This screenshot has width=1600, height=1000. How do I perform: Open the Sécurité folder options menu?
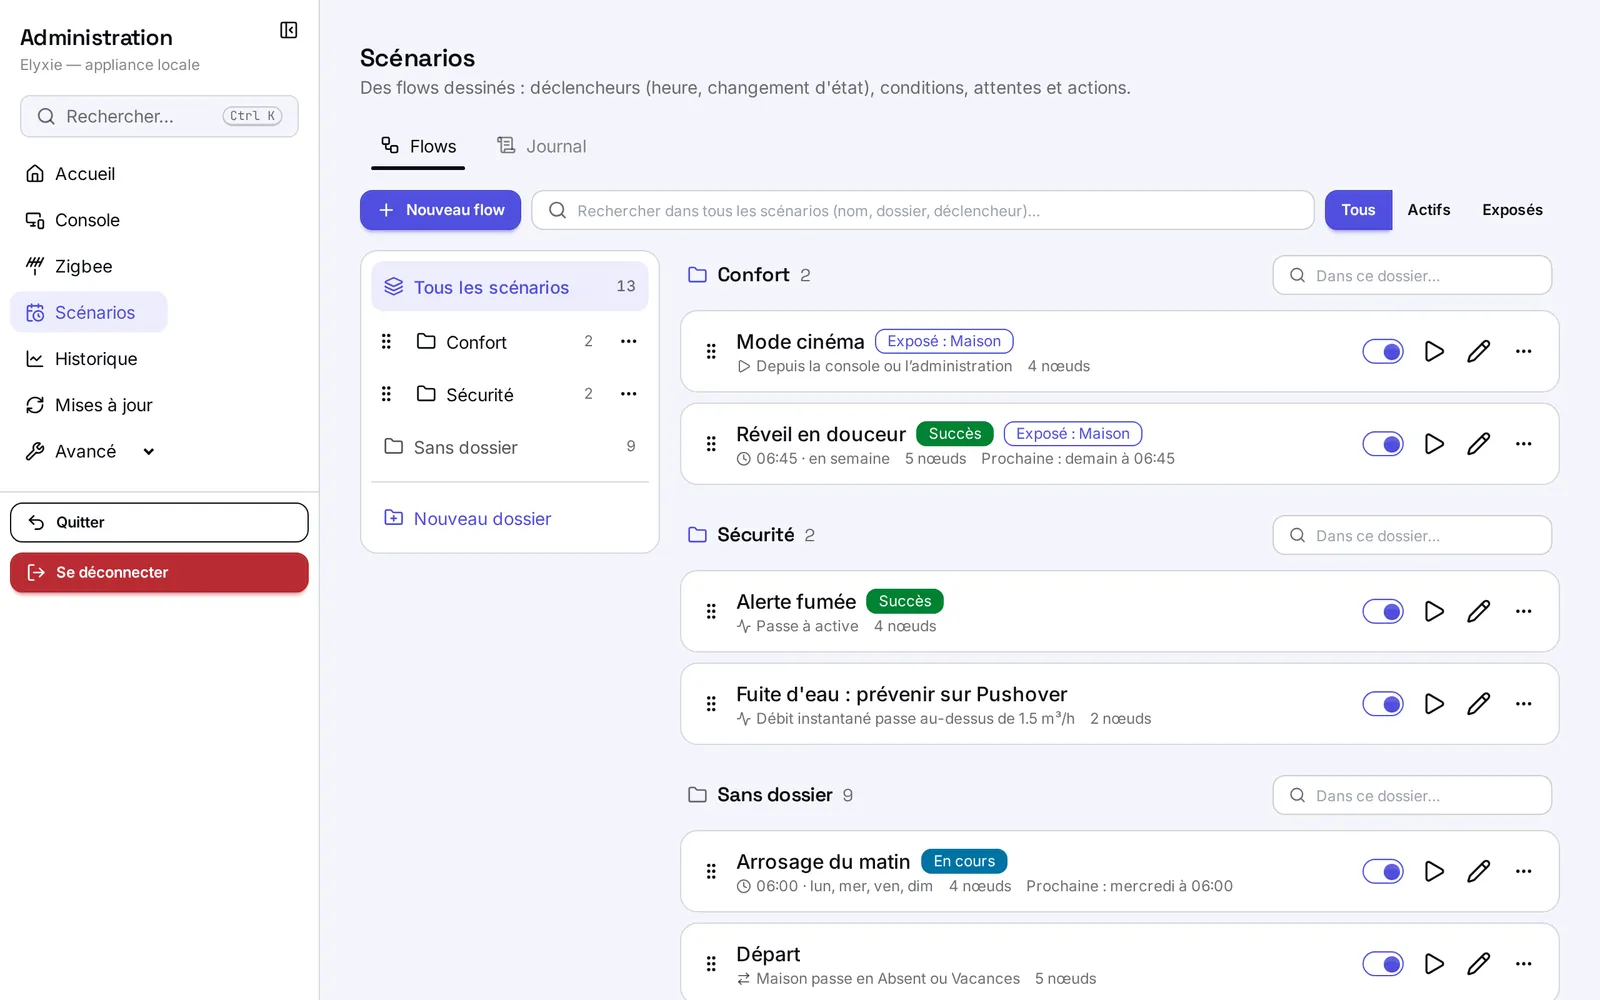[x=628, y=394]
